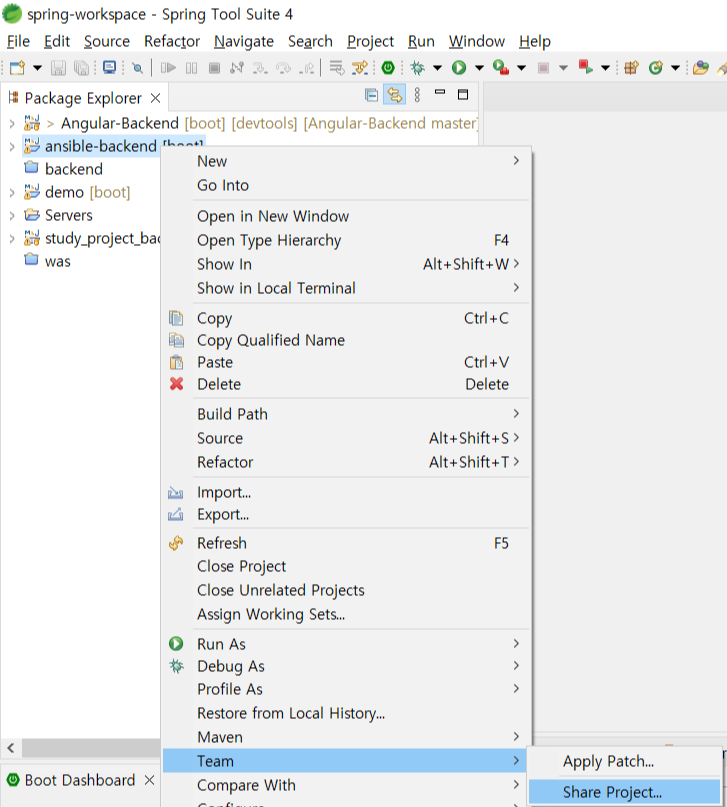
Task: Click the Package Explorer scroll-left arrow
Action: coord(11,747)
